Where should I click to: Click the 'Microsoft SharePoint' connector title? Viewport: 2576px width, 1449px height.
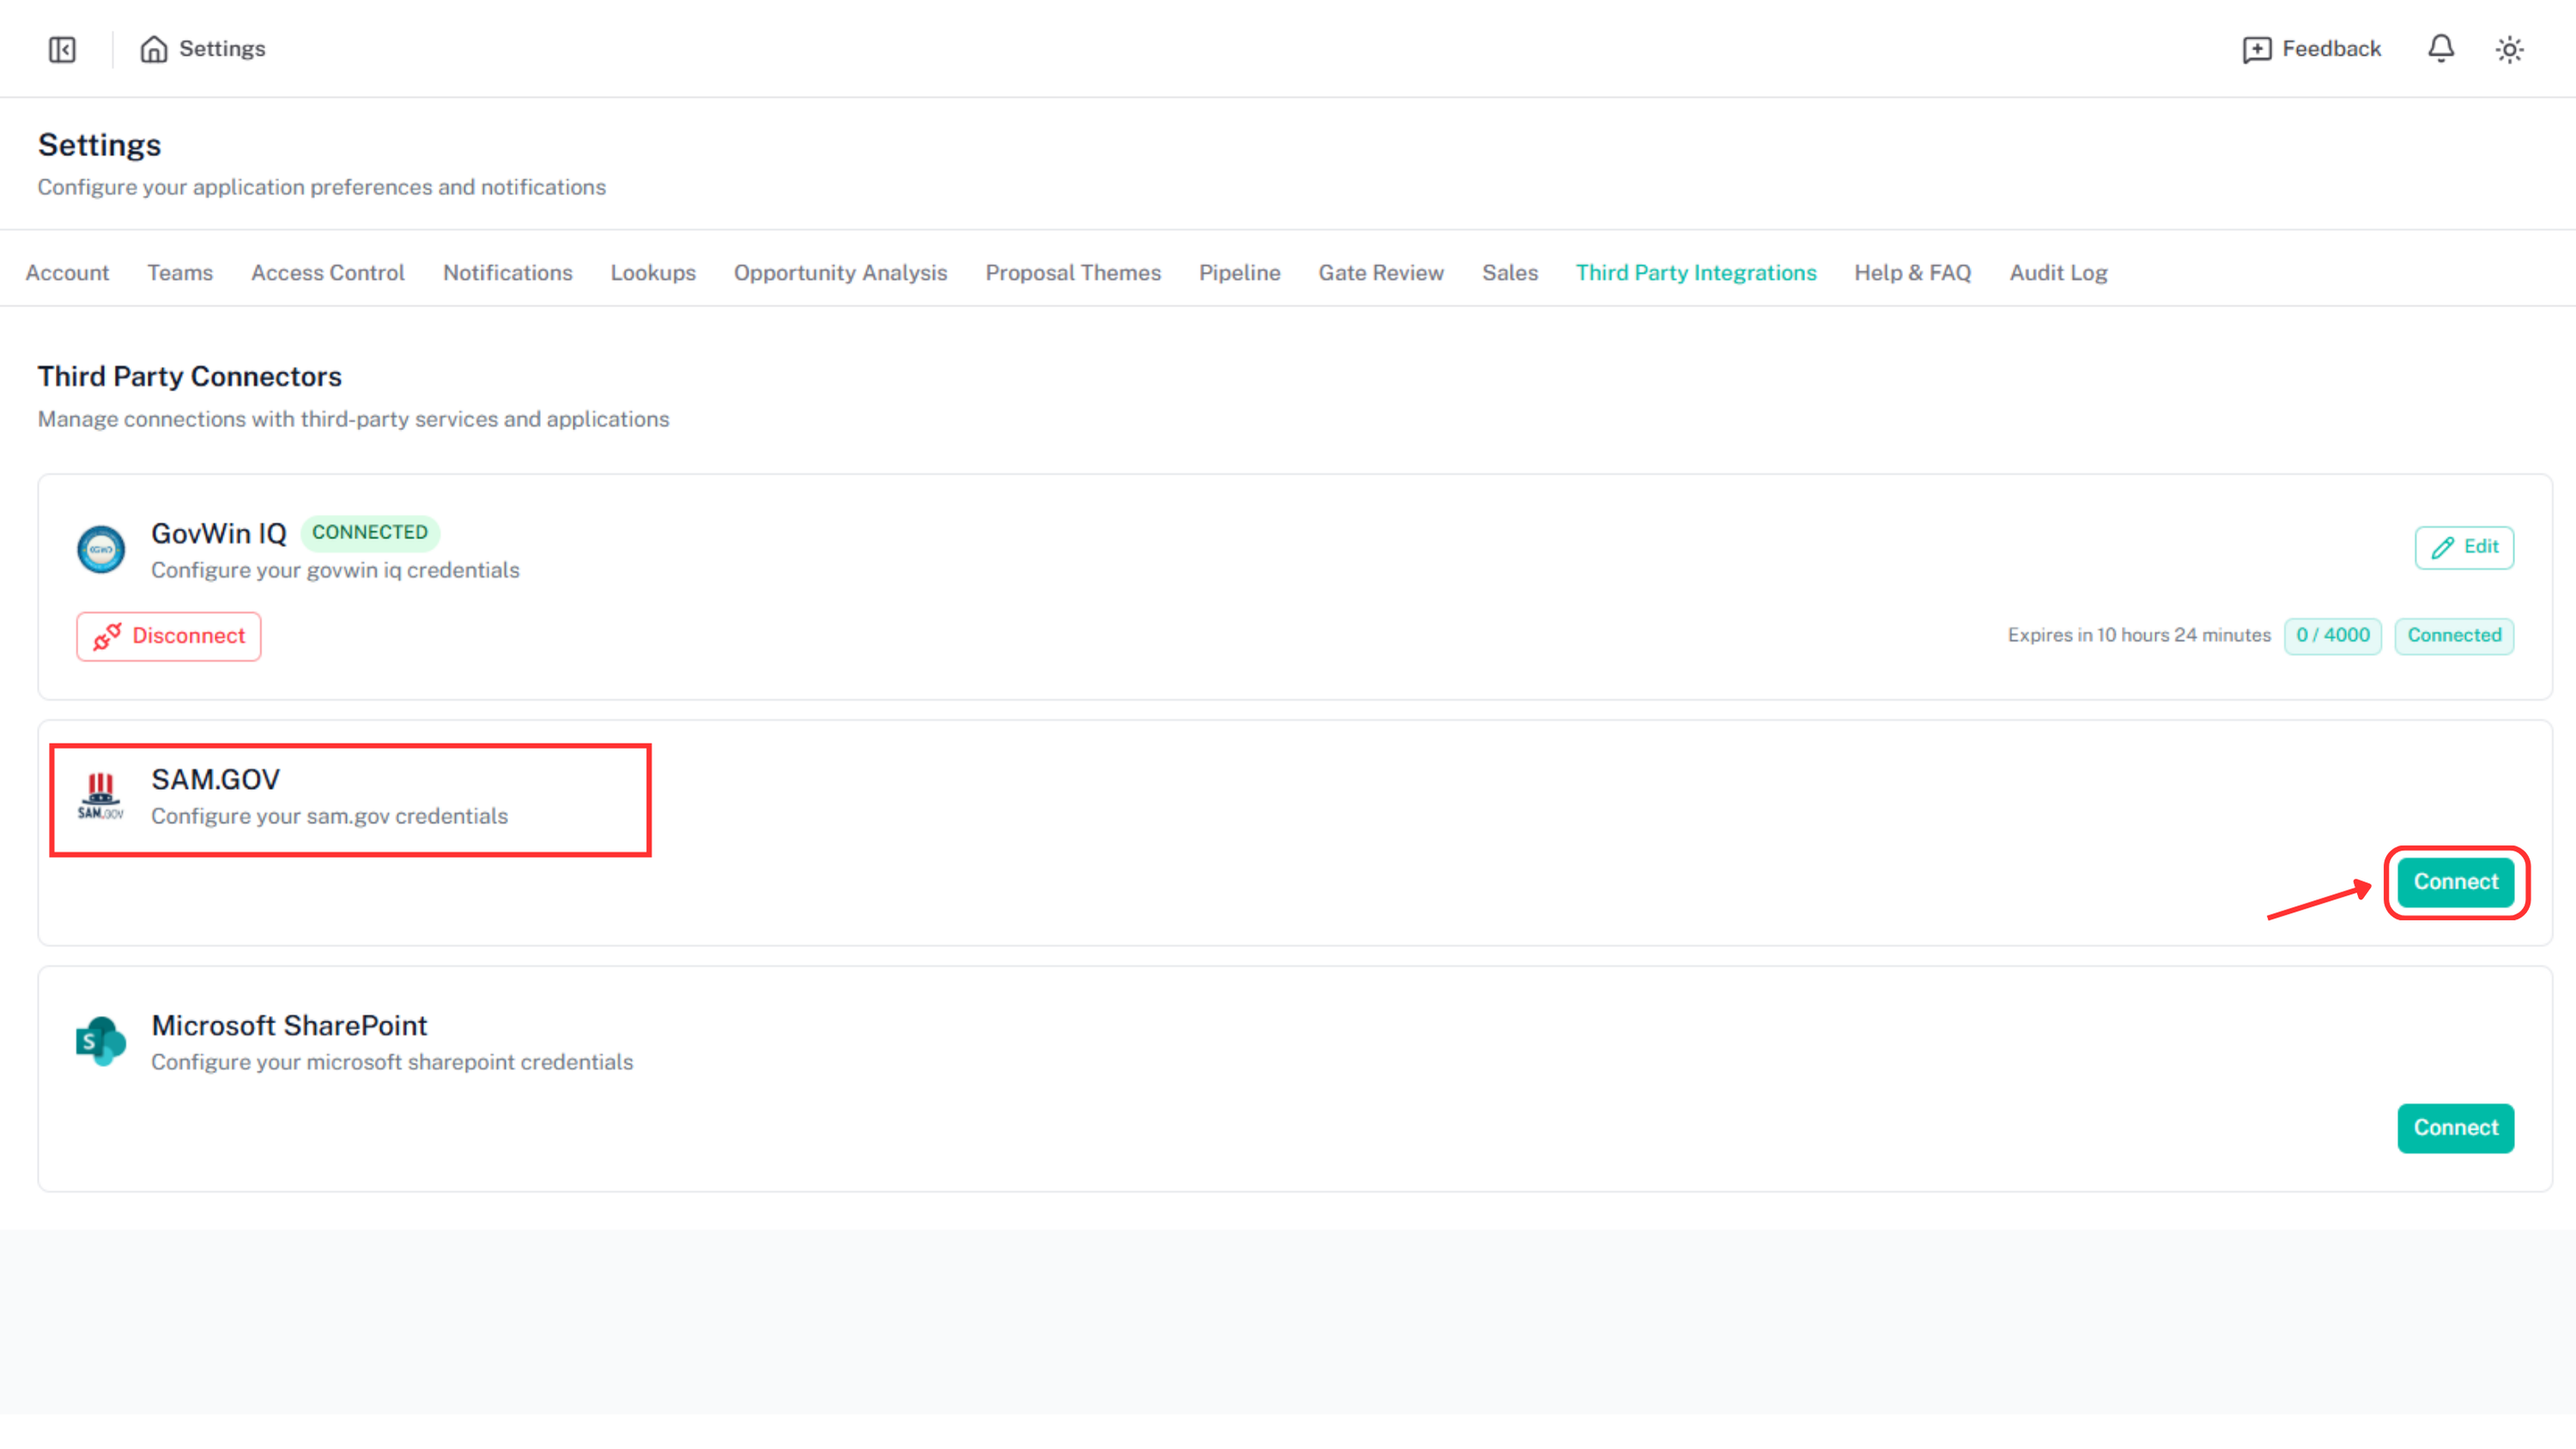289,1025
